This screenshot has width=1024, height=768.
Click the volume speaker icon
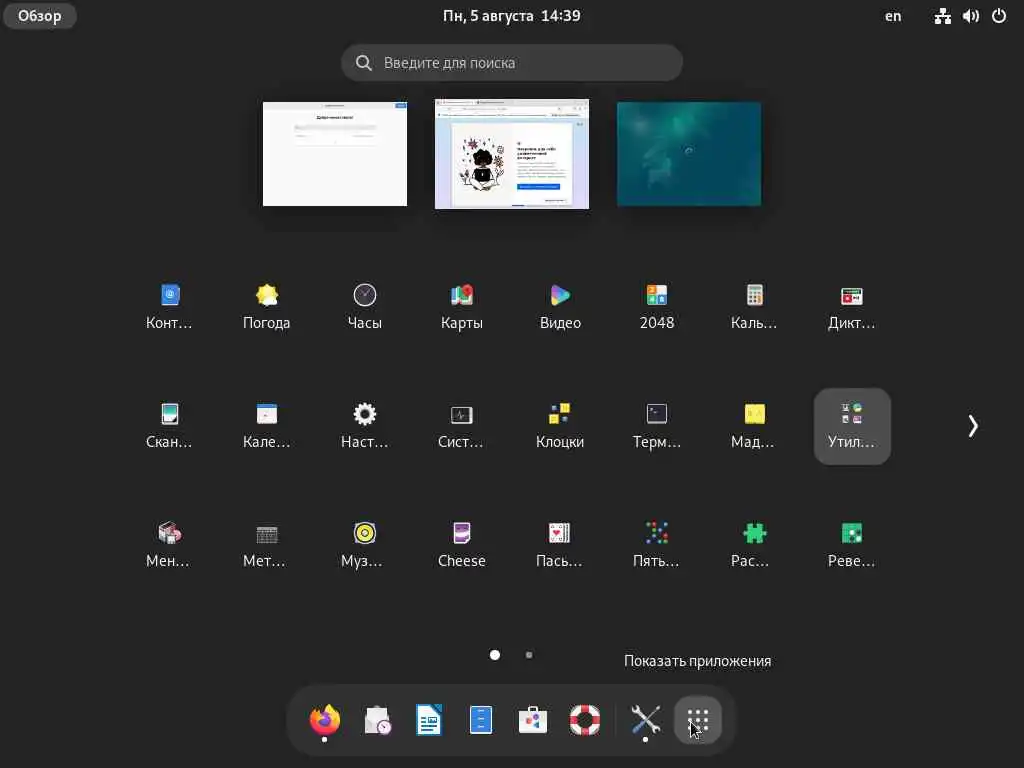(x=970, y=16)
